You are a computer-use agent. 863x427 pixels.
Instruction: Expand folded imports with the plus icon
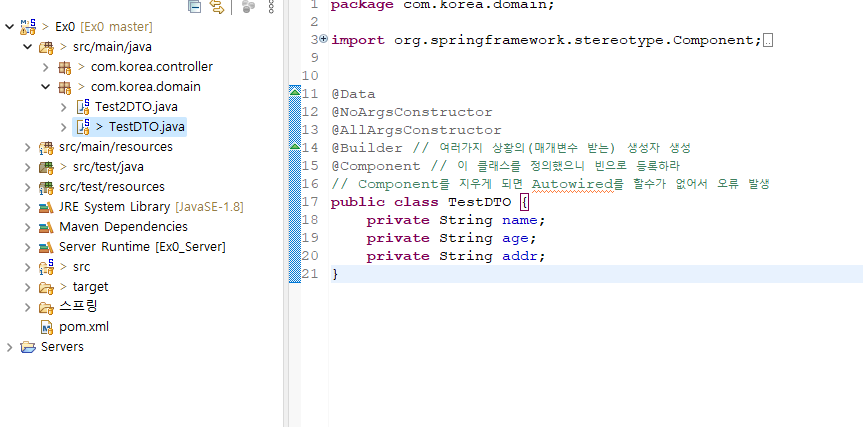click(324, 39)
